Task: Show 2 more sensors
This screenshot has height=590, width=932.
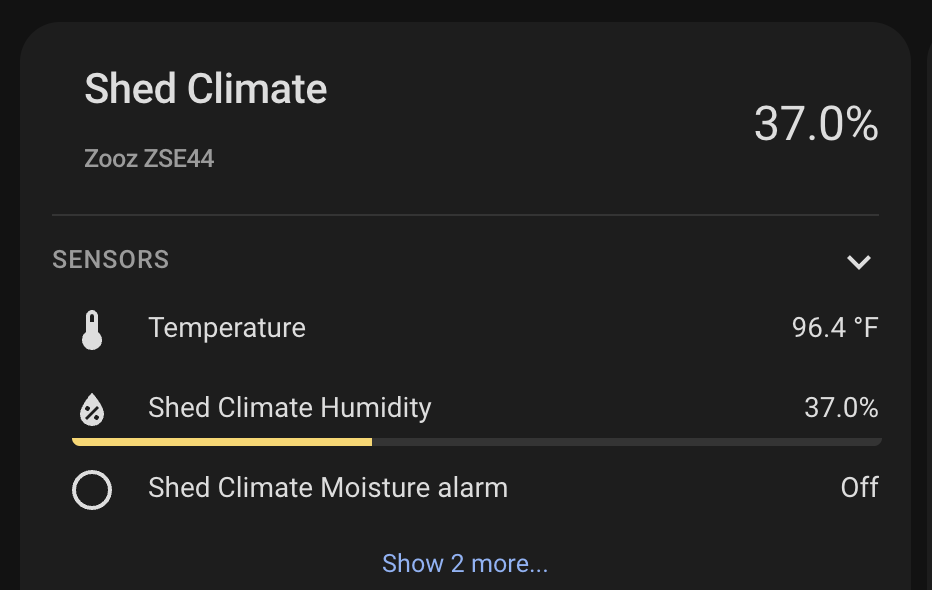Action: [465, 564]
